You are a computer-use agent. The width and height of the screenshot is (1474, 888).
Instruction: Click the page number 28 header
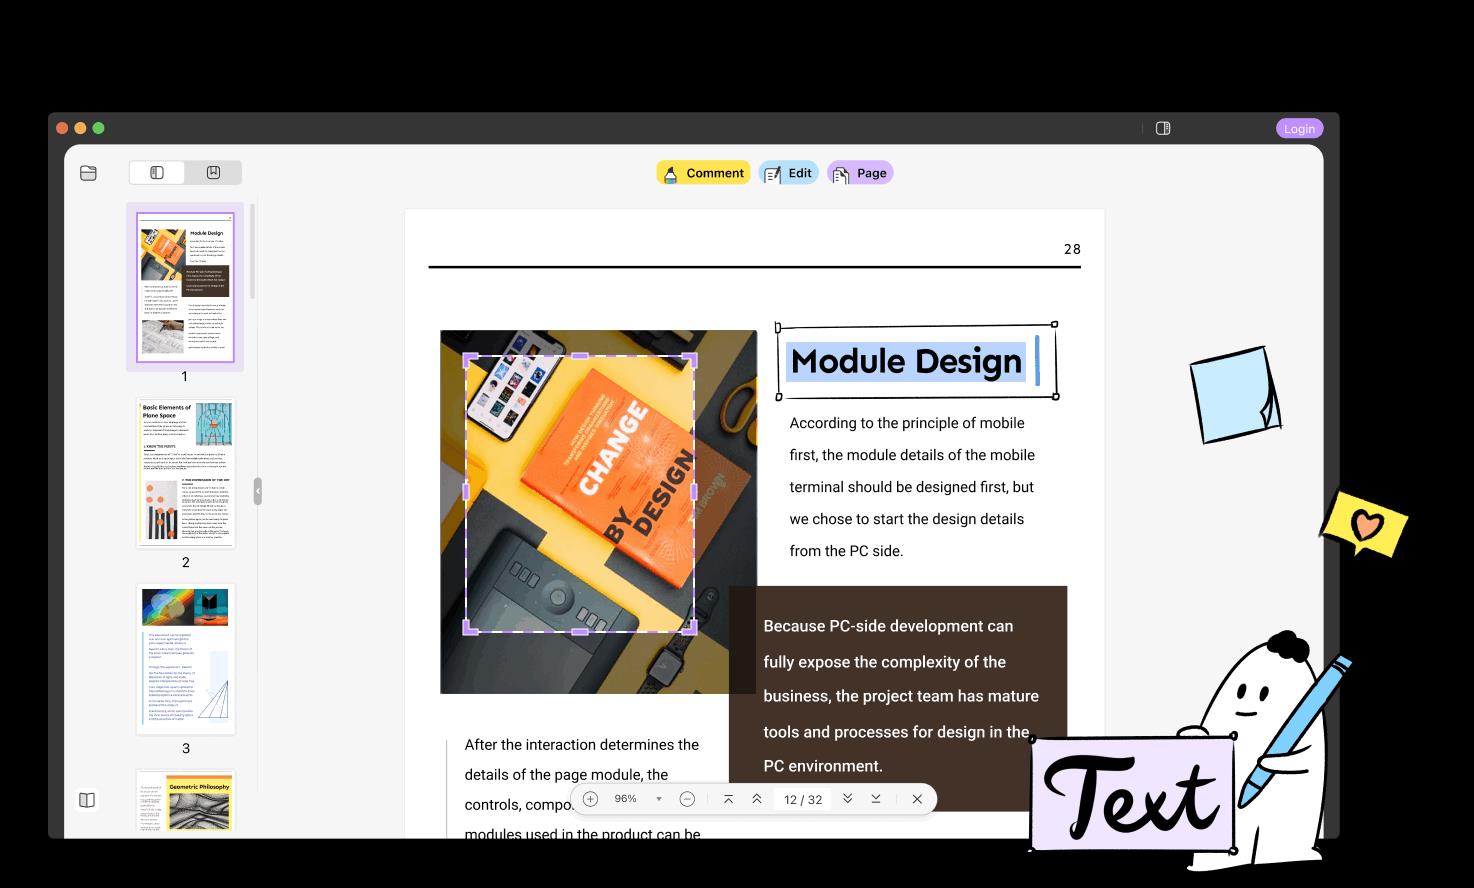[1072, 249]
